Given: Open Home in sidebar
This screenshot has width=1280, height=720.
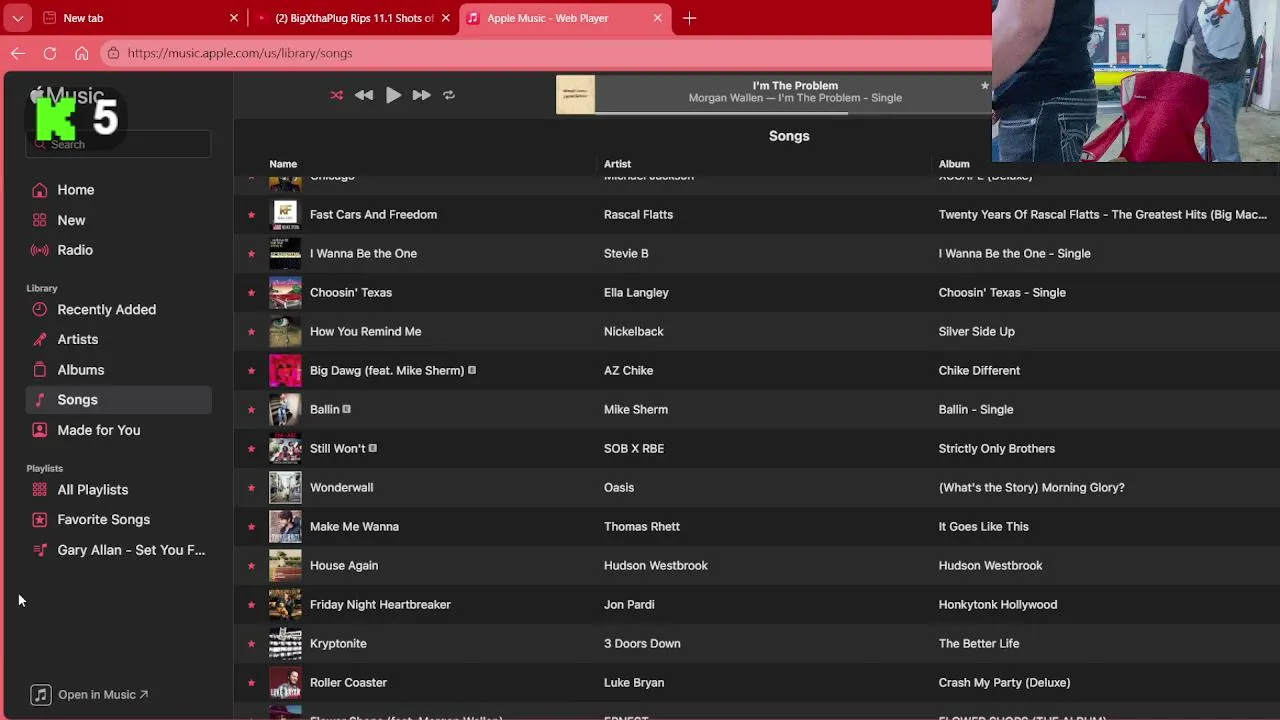Looking at the screenshot, I should [118, 190].
